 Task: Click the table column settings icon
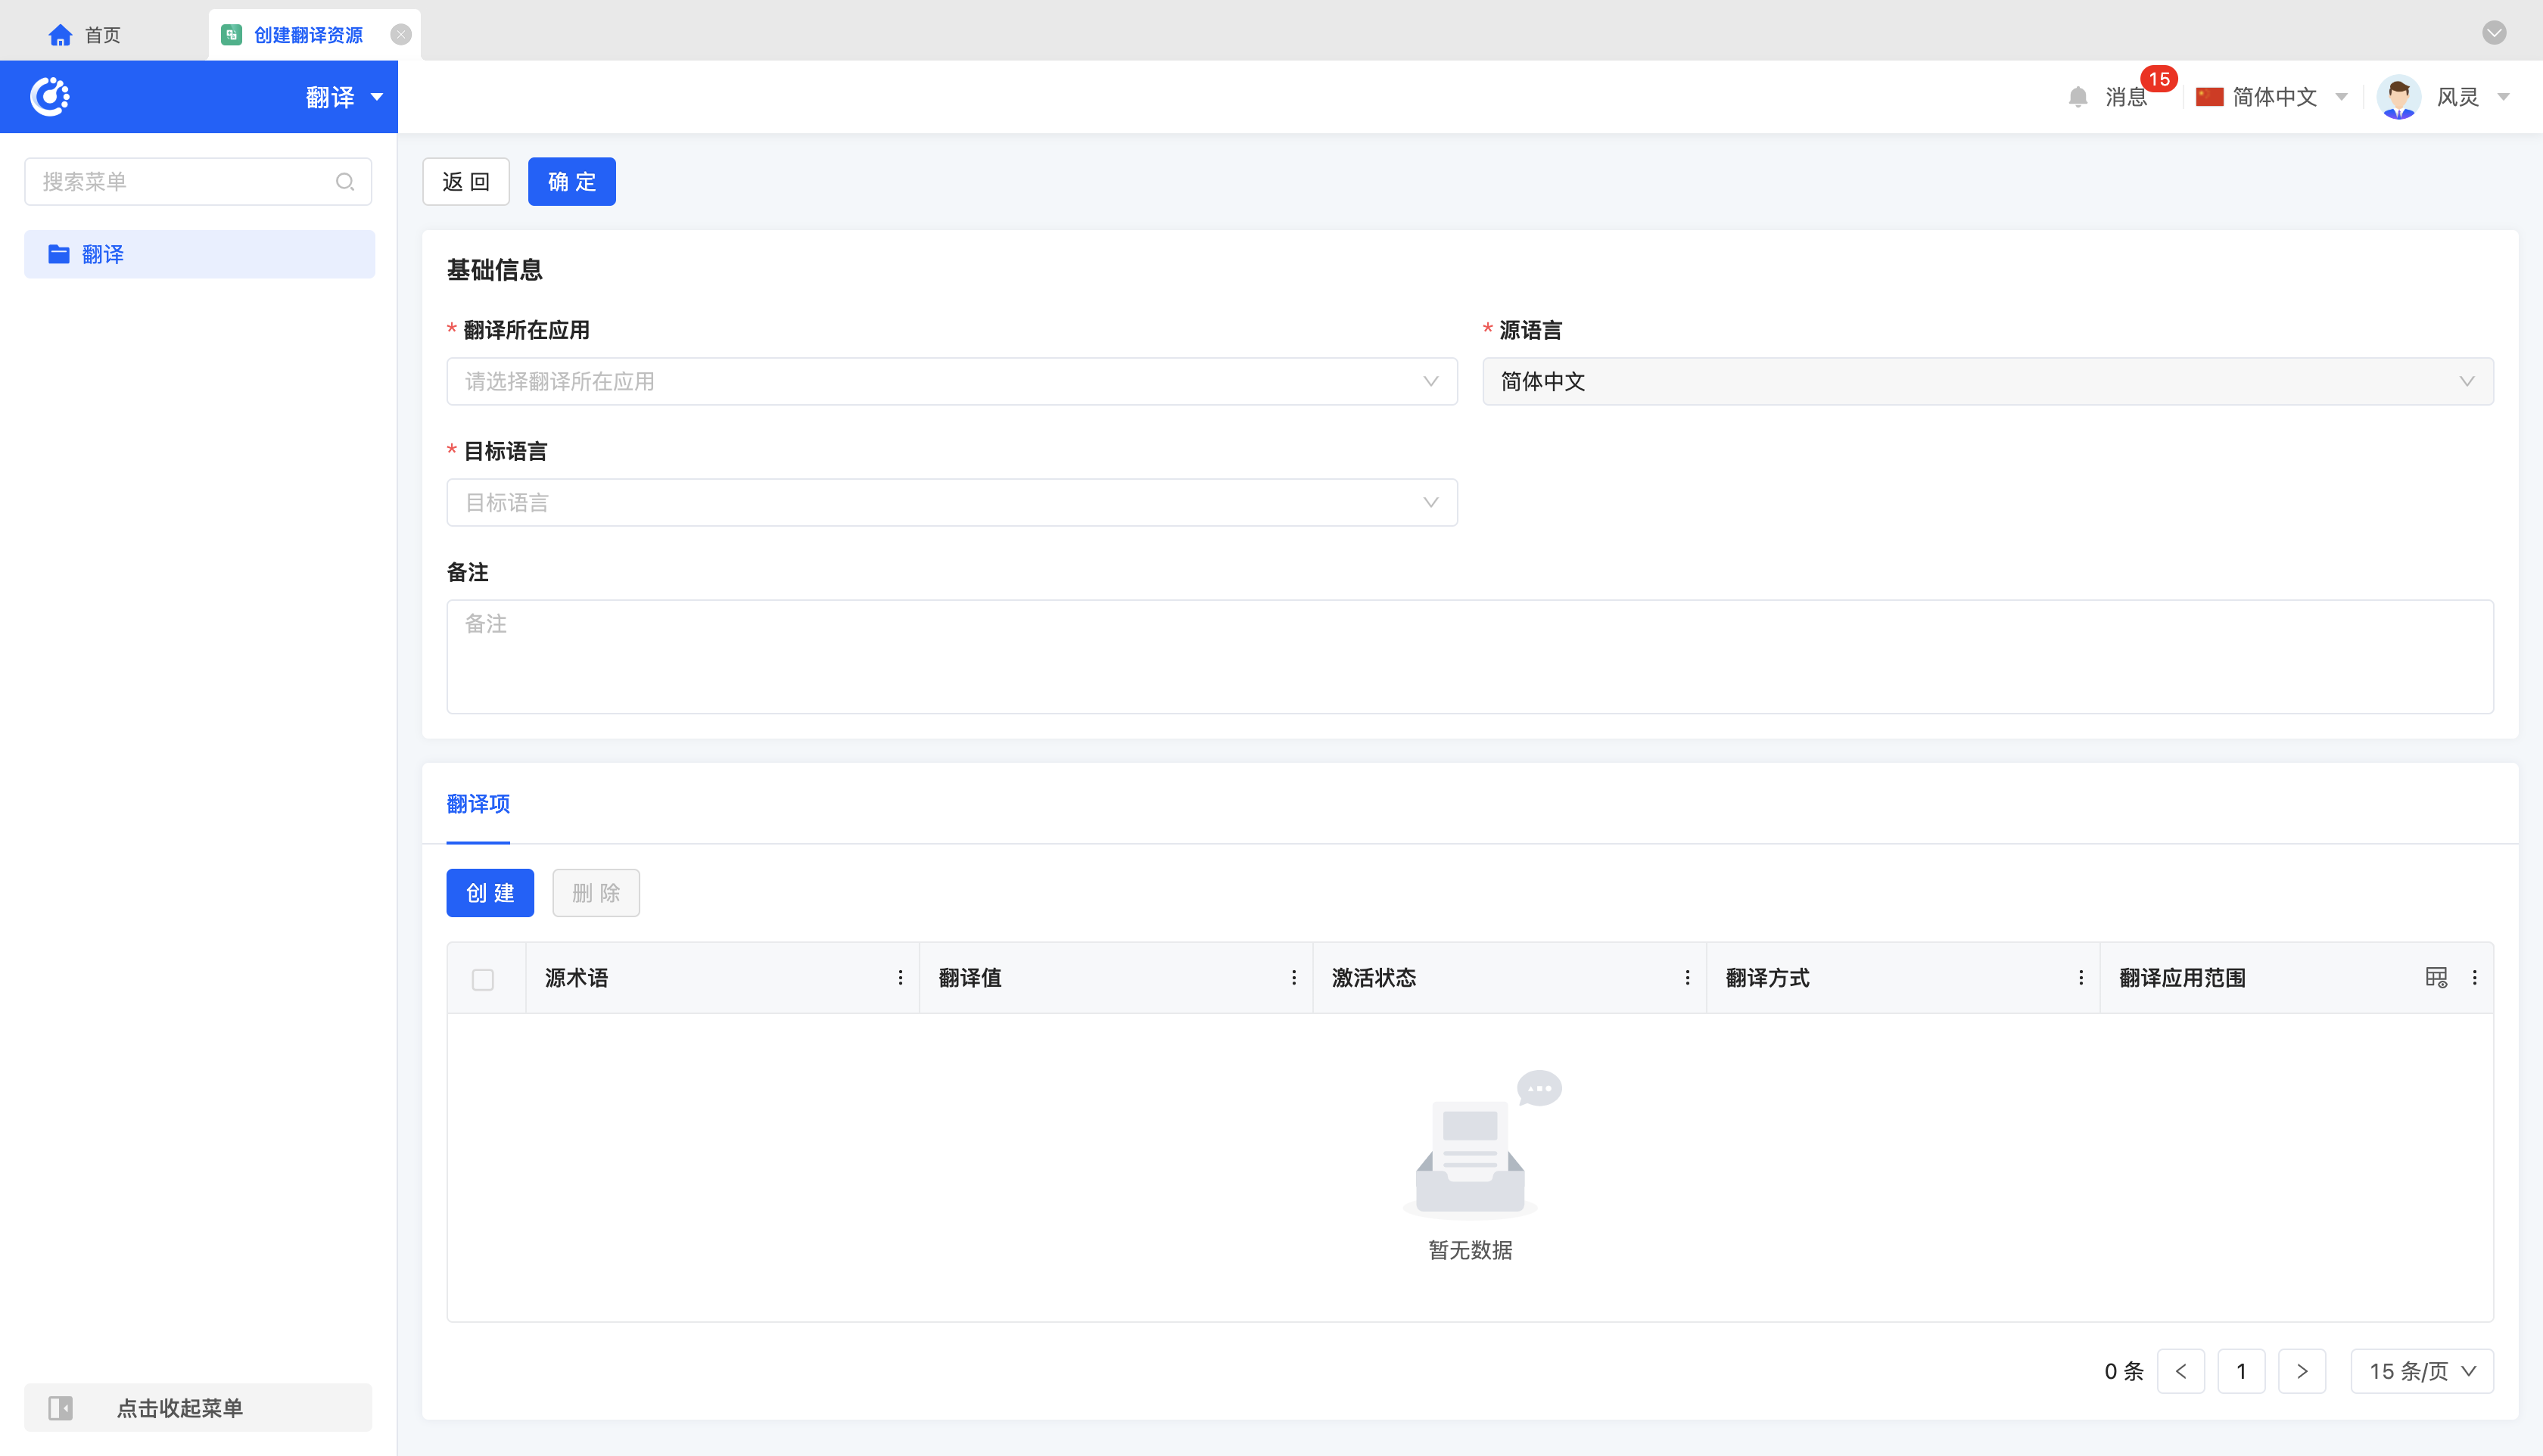point(2436,978)
